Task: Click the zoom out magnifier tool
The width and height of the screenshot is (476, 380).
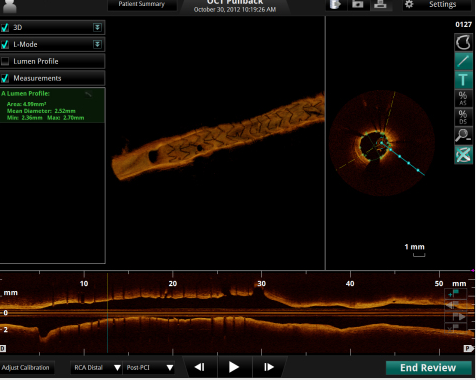Action: (x=463, y=136)
